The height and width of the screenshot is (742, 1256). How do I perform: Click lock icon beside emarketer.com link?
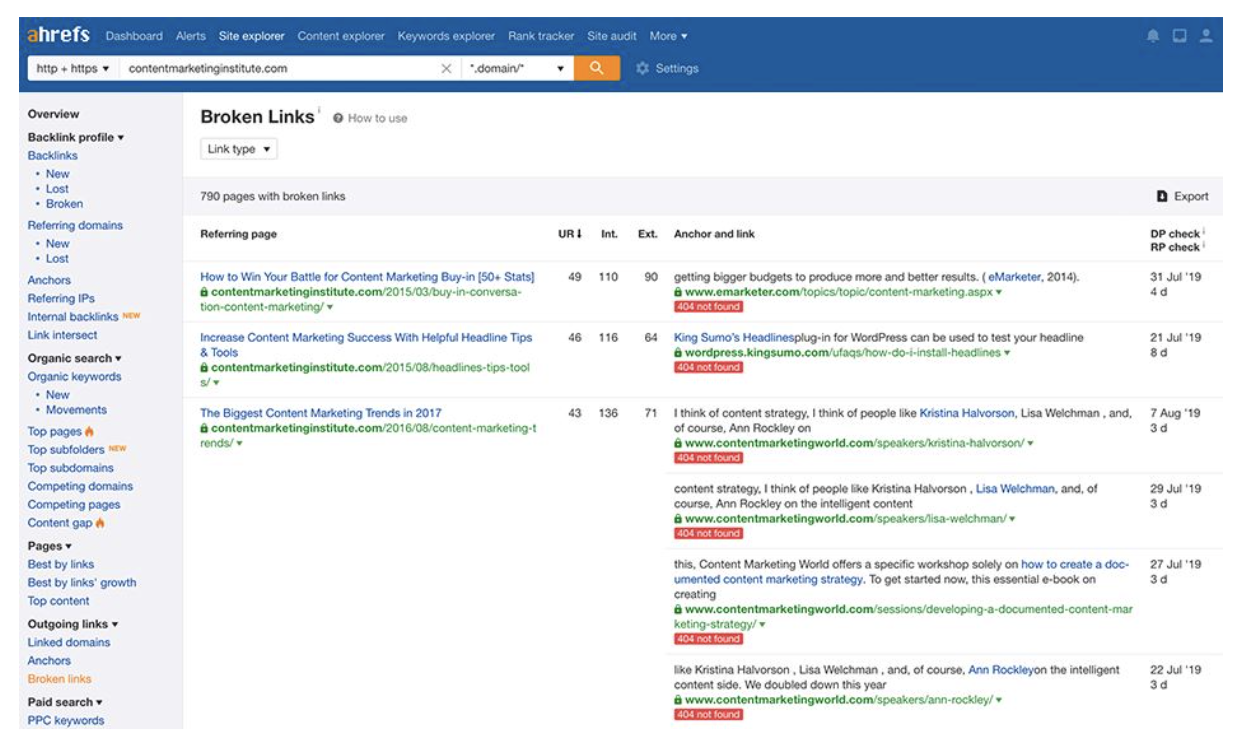[678, 292]
